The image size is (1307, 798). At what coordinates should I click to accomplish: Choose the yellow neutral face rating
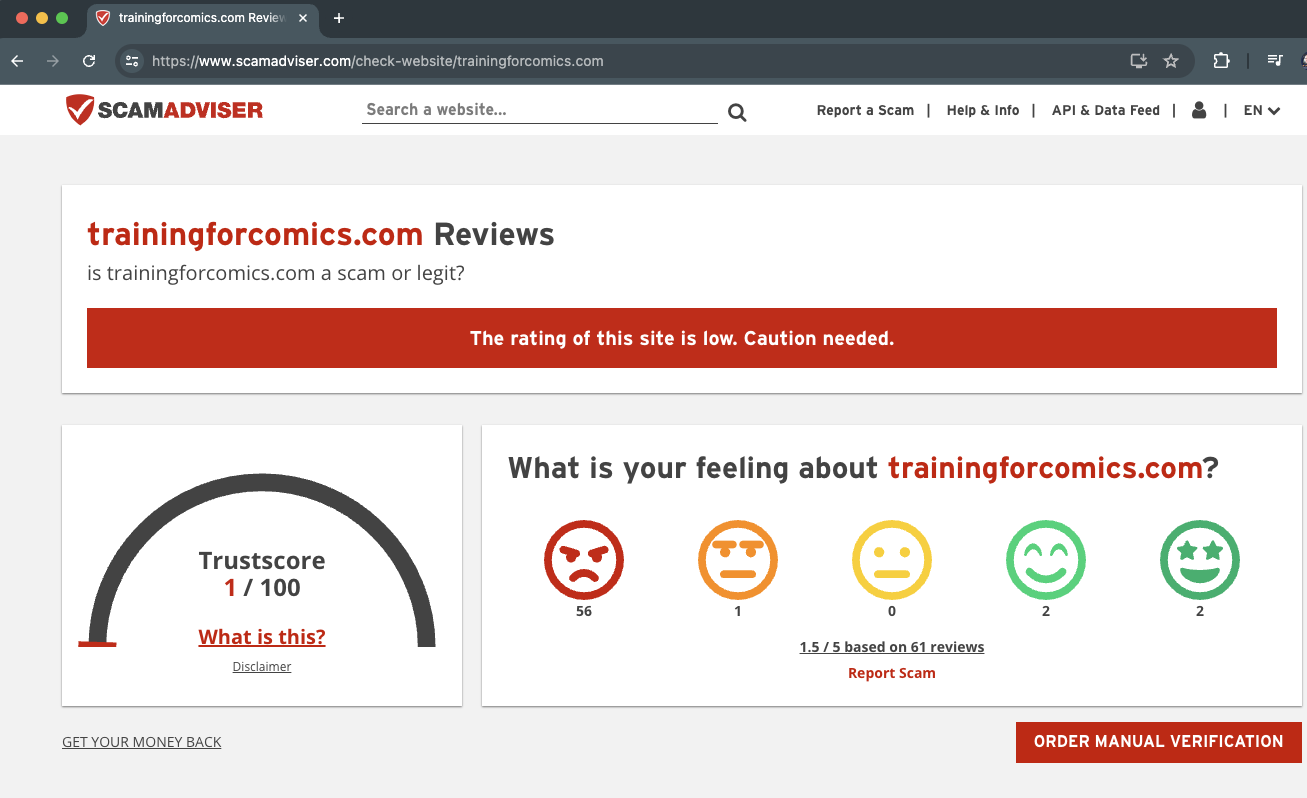892,560
